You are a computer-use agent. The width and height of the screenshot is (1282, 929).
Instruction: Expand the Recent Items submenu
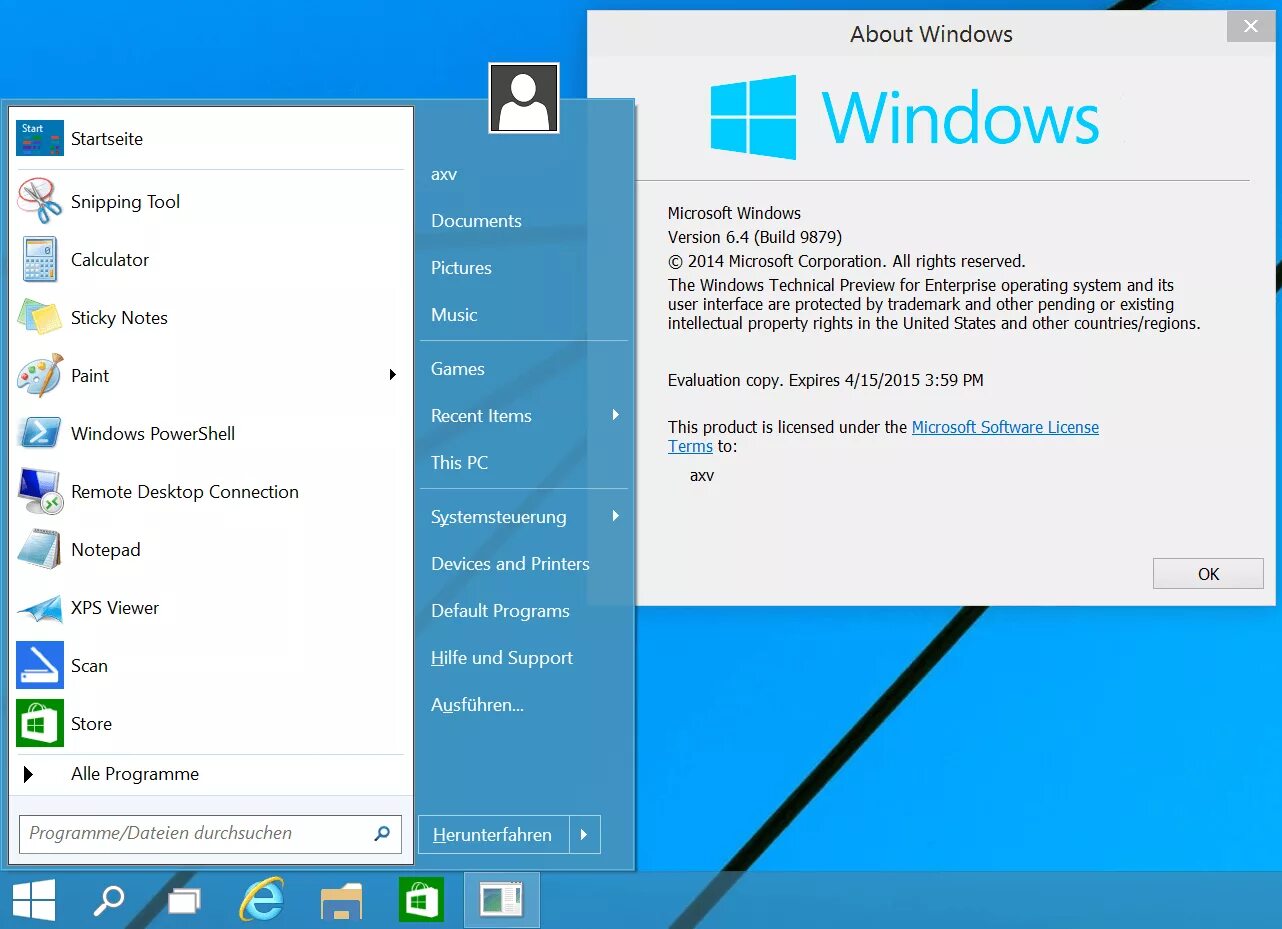tap(617, 415)
